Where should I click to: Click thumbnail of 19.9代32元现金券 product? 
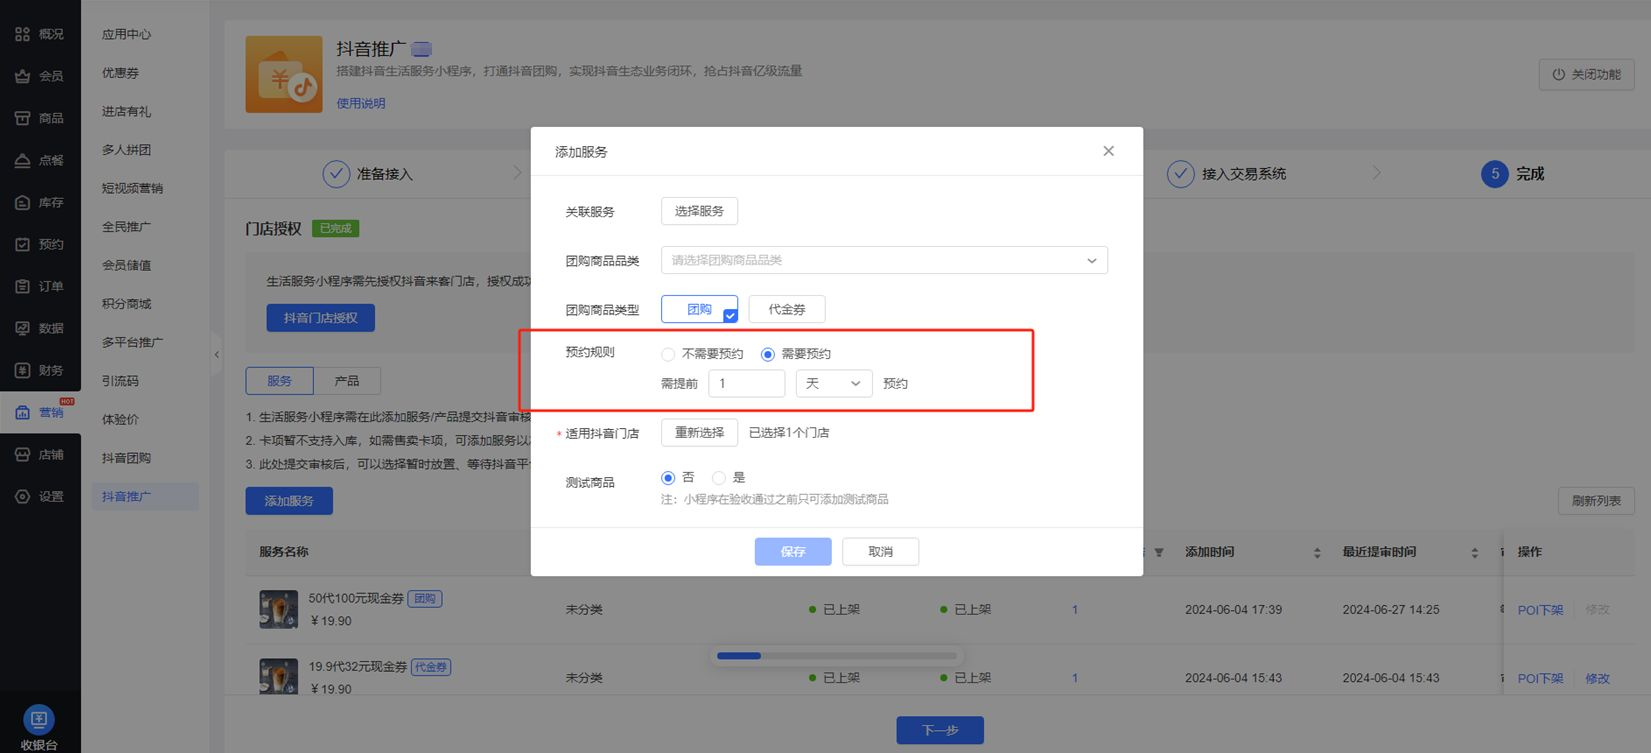(x=278, y=676)
